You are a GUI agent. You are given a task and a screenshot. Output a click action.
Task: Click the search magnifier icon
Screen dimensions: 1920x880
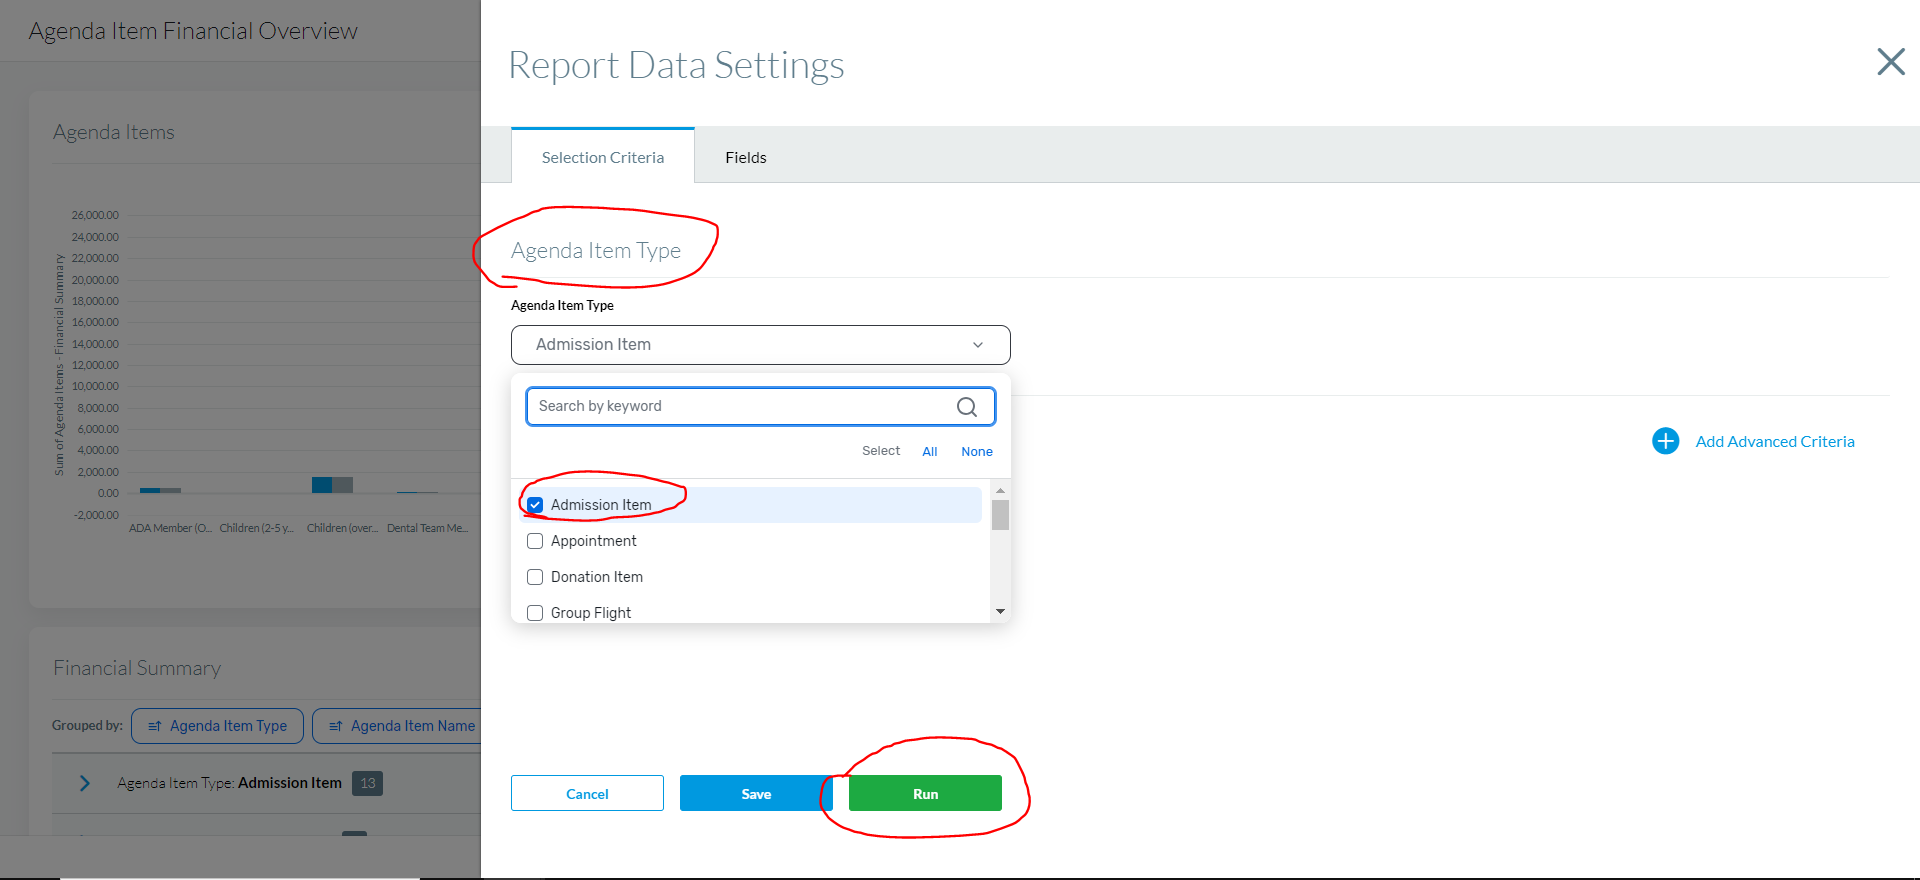pos(966,407)
